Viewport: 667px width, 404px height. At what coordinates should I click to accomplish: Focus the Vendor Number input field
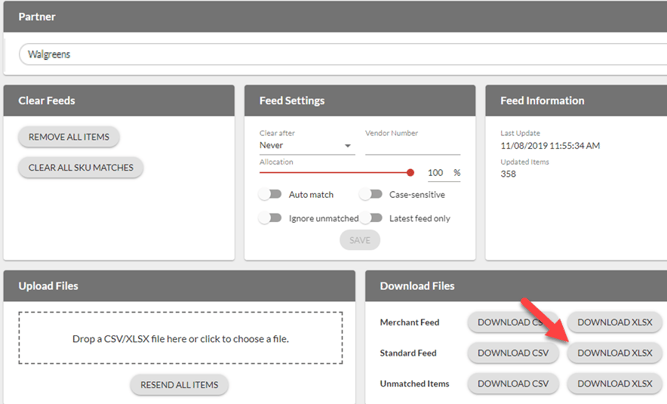coord(412,146)
